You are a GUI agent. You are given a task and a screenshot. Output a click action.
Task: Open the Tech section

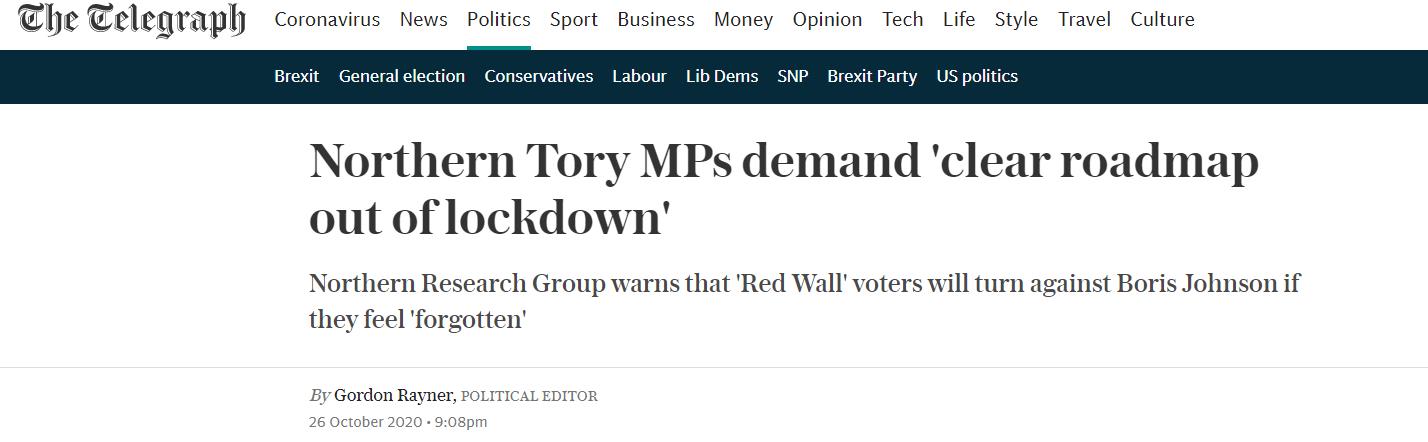(x=902, y=20)
